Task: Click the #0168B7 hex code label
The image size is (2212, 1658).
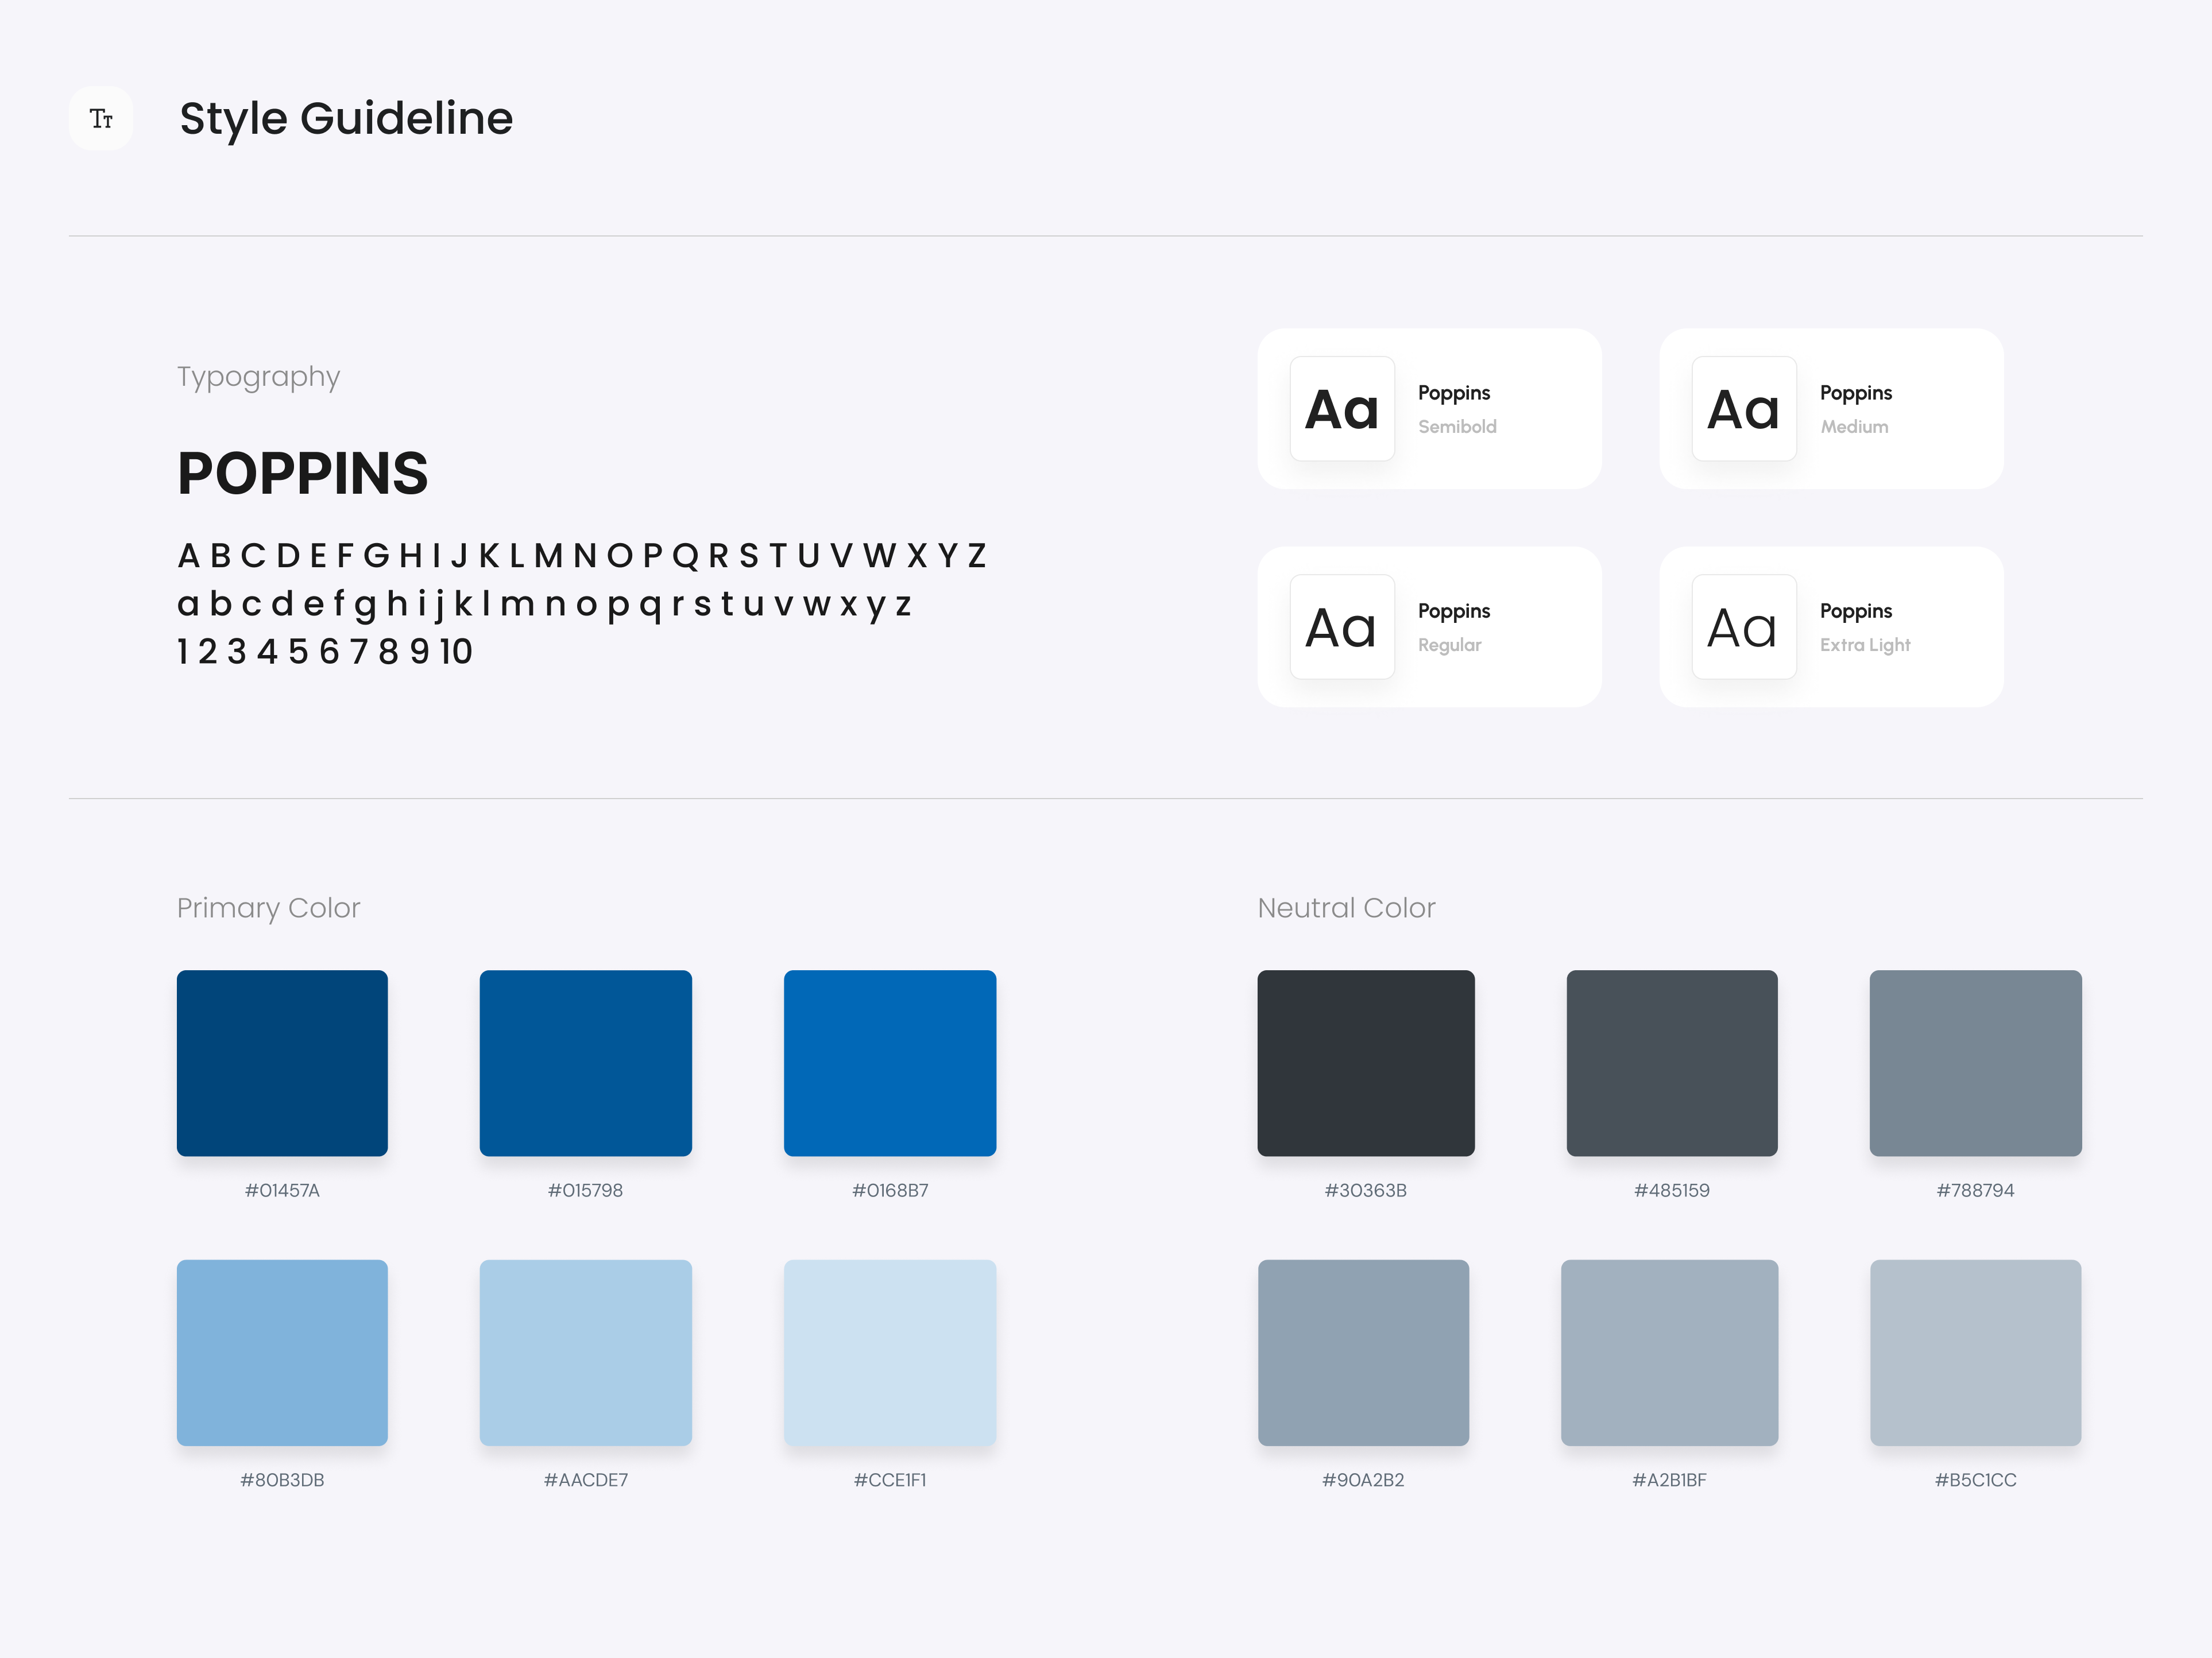Action: [890, 1191]
